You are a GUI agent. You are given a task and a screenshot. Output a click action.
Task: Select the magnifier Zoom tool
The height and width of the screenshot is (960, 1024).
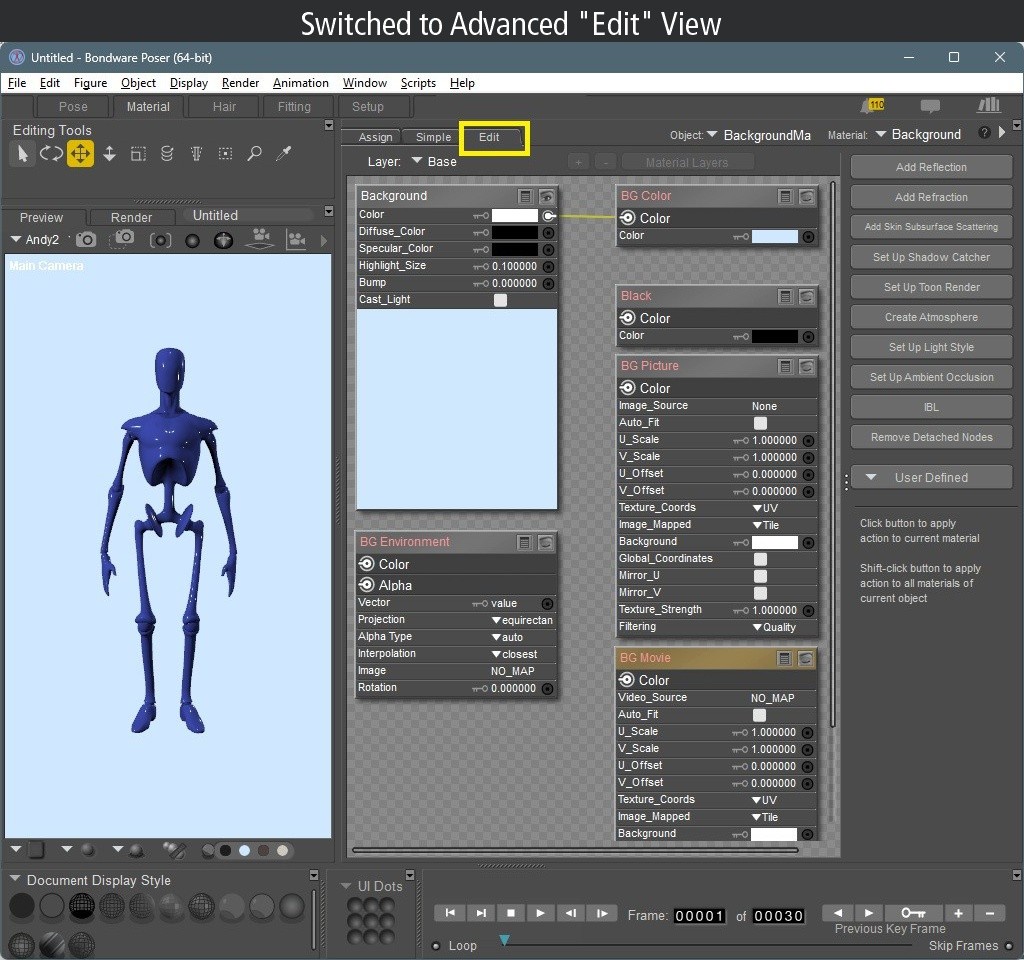point(255,153)
